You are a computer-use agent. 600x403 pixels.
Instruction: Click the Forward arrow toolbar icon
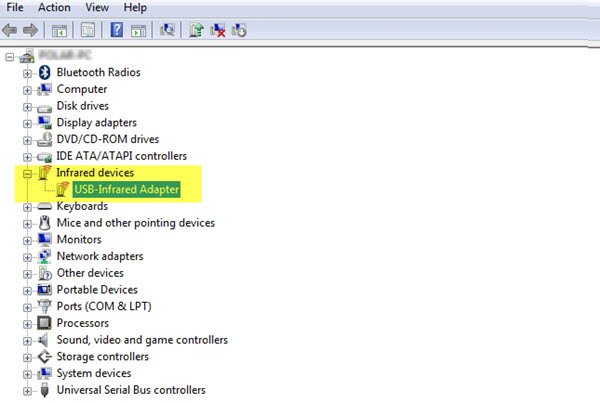[x=30, y=30]
